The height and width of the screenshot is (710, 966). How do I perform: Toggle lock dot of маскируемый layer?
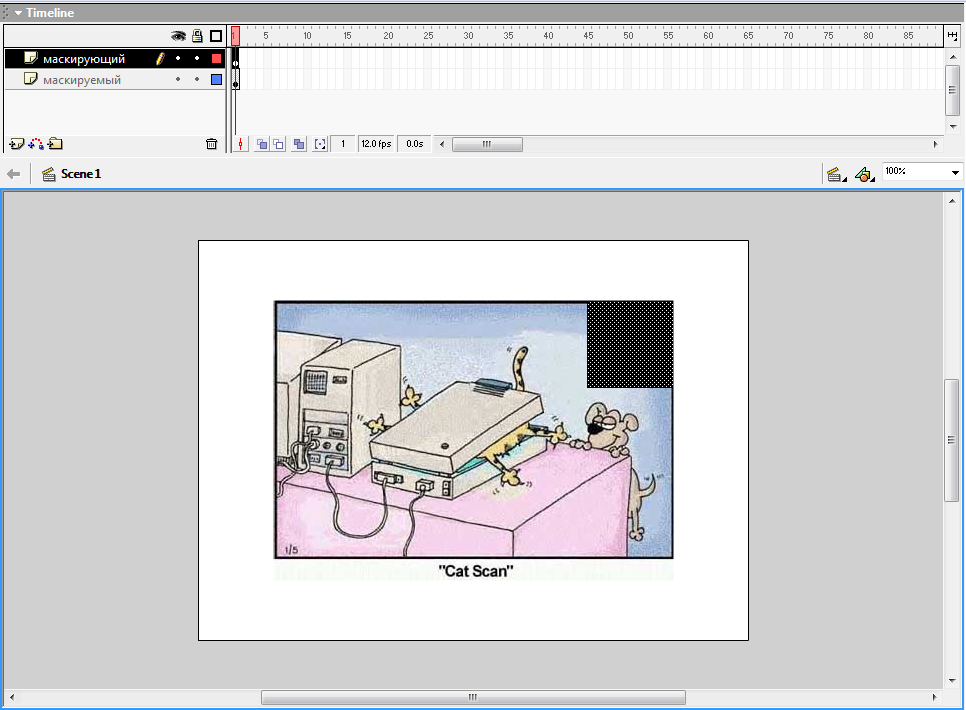(x=197, y=80)
